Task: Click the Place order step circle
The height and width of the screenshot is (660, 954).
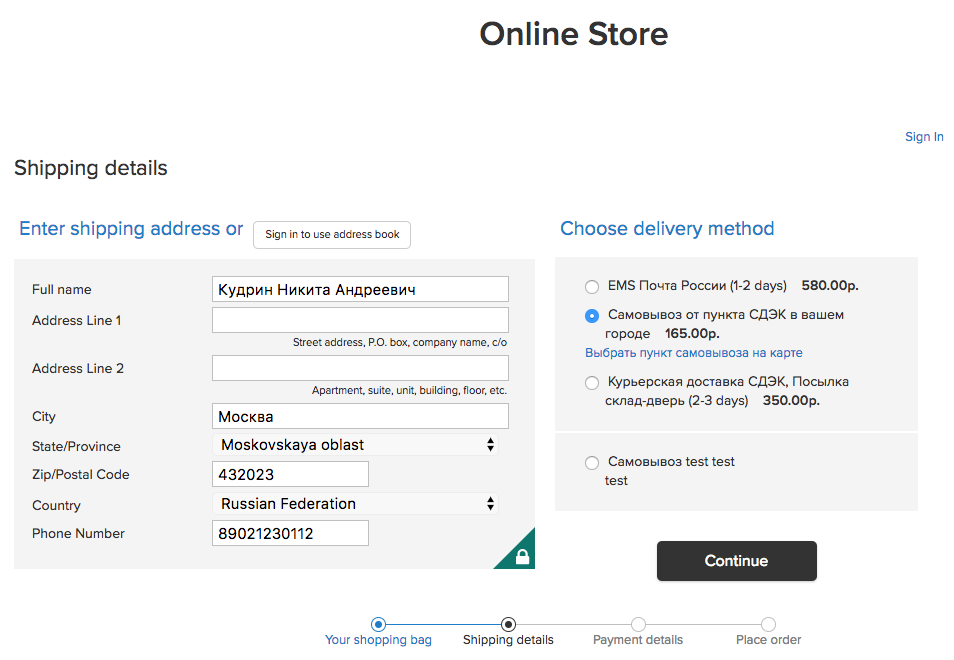Action: [x=768, y=625]
